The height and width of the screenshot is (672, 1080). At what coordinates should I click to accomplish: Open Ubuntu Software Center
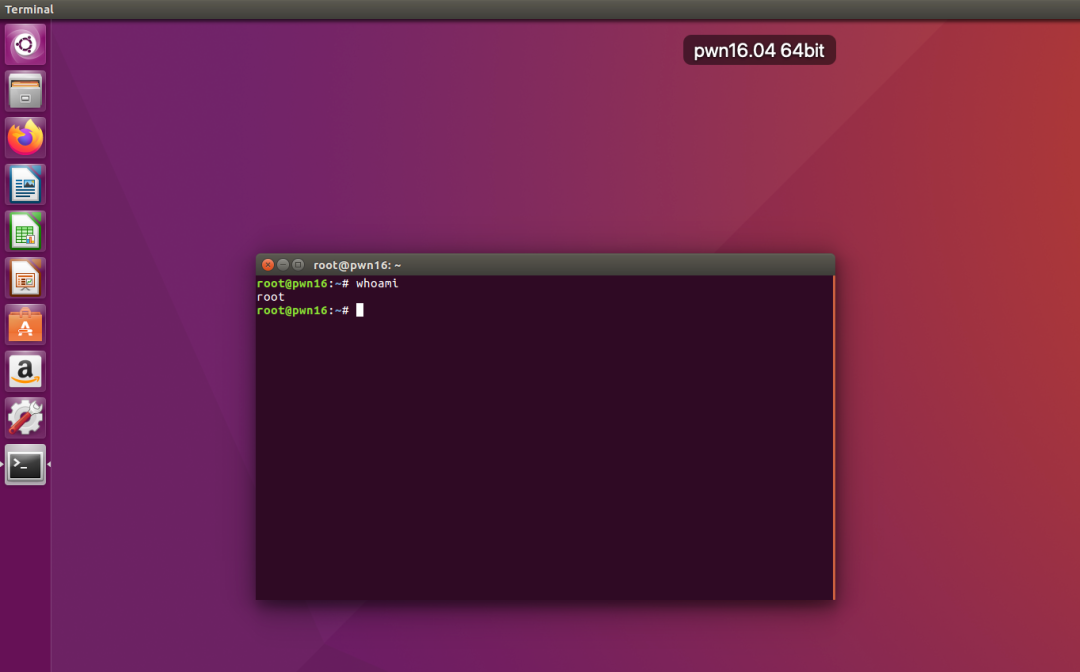point(24,324)
